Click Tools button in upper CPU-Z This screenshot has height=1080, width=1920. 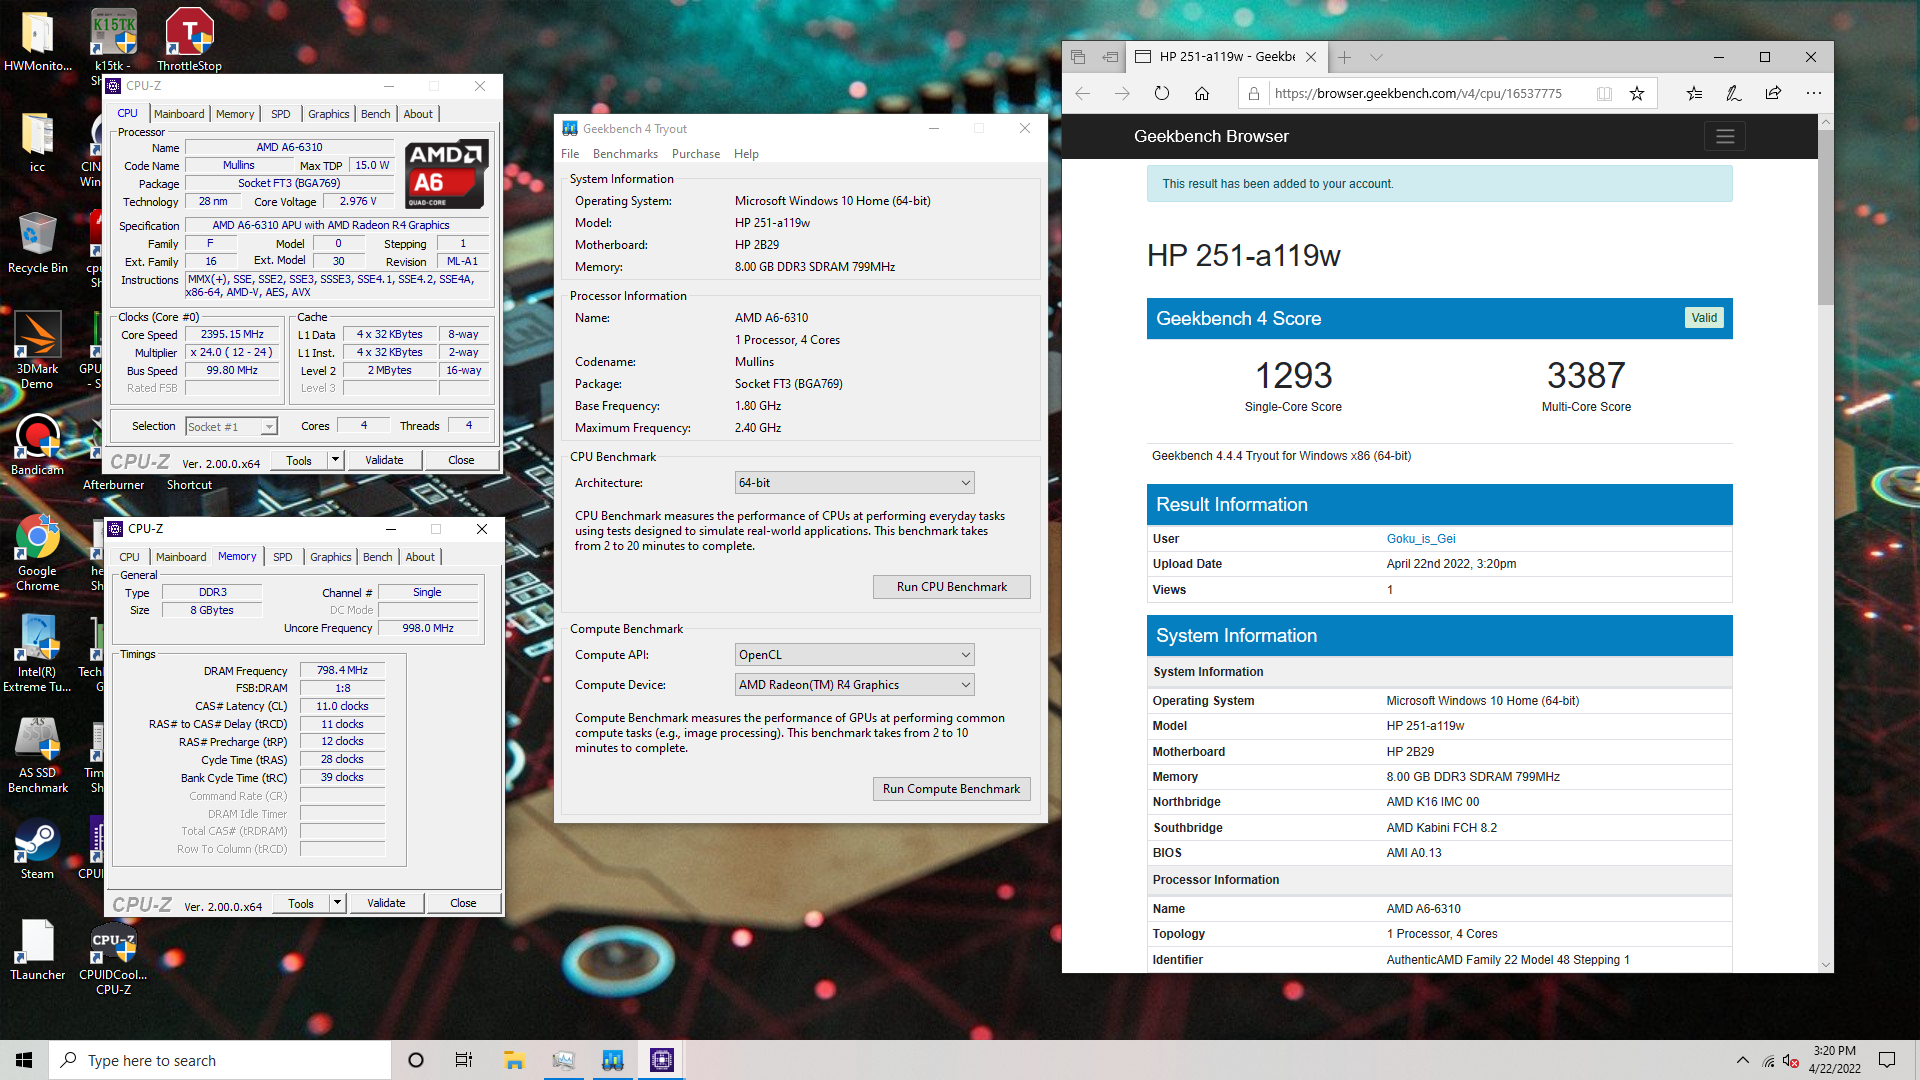299,460
